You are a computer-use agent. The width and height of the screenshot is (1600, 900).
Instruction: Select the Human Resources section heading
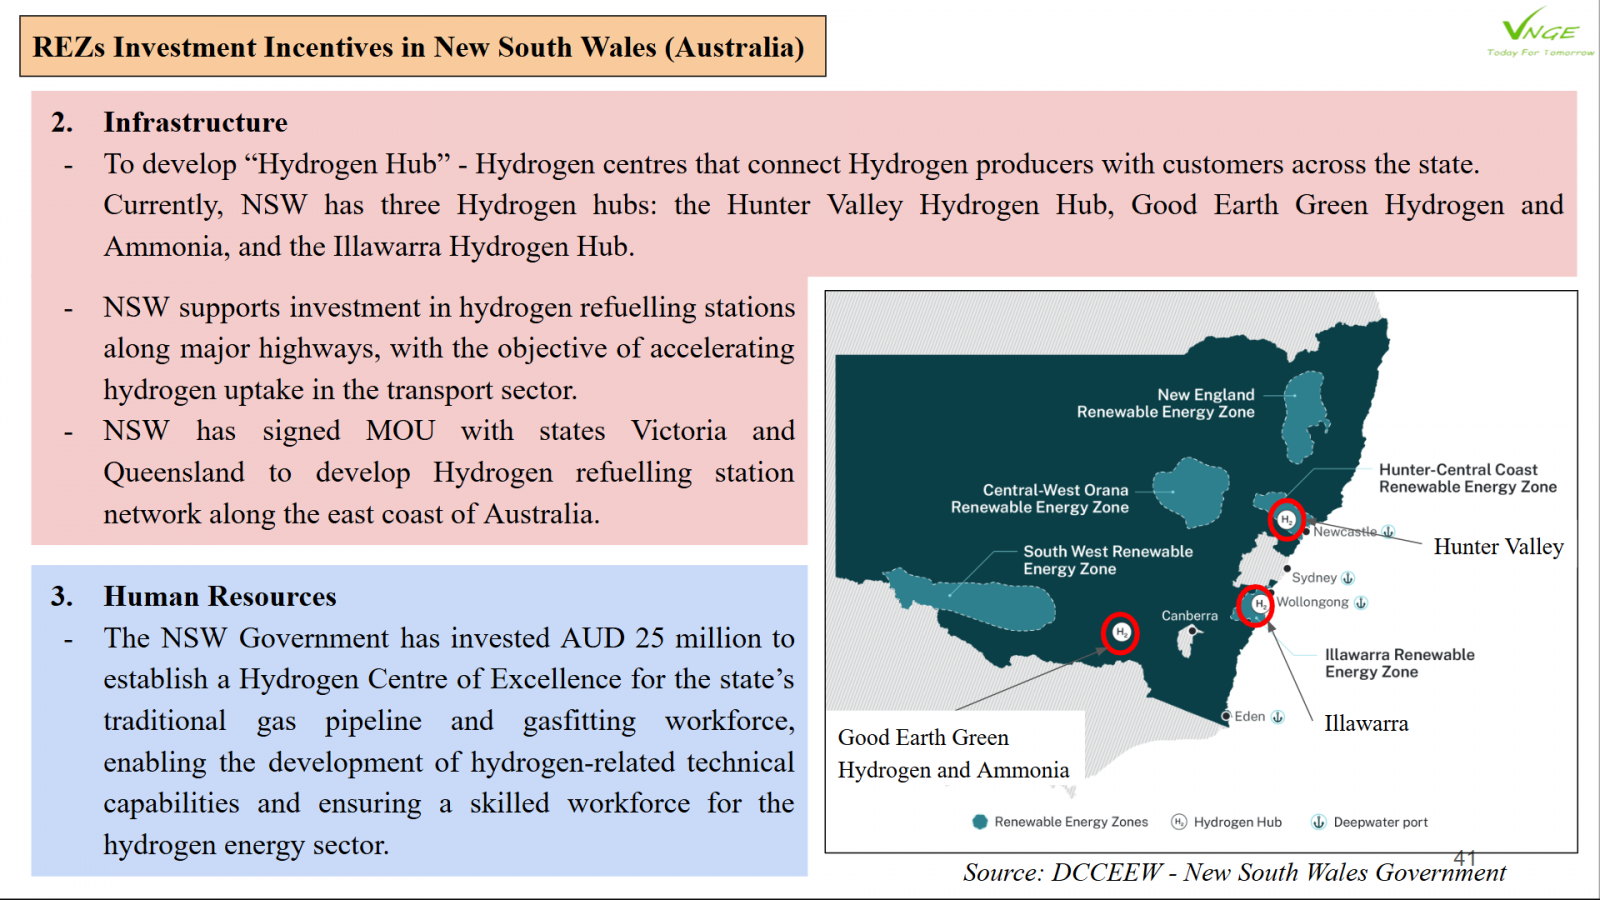(219, 596)
